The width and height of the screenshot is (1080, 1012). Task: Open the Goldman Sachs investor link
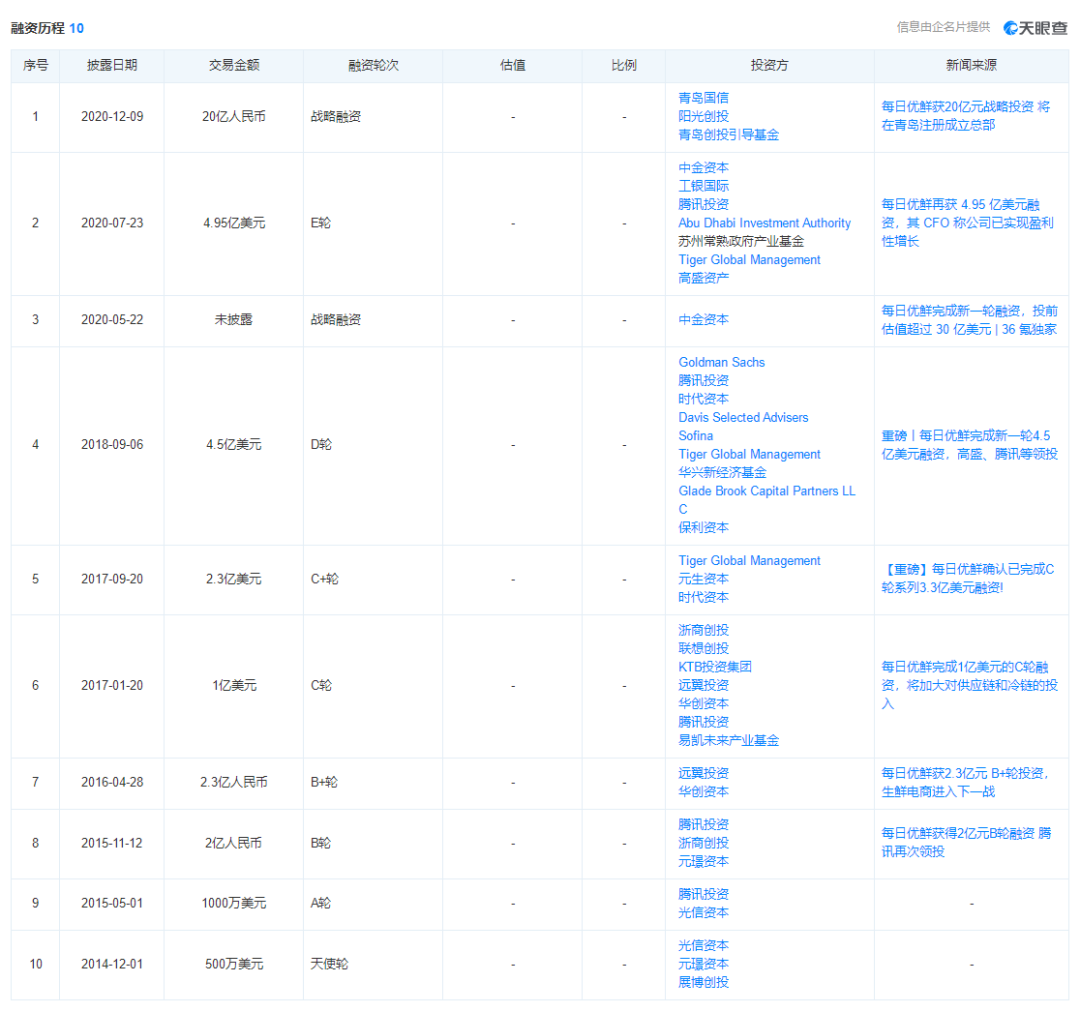tap(721, 362)
